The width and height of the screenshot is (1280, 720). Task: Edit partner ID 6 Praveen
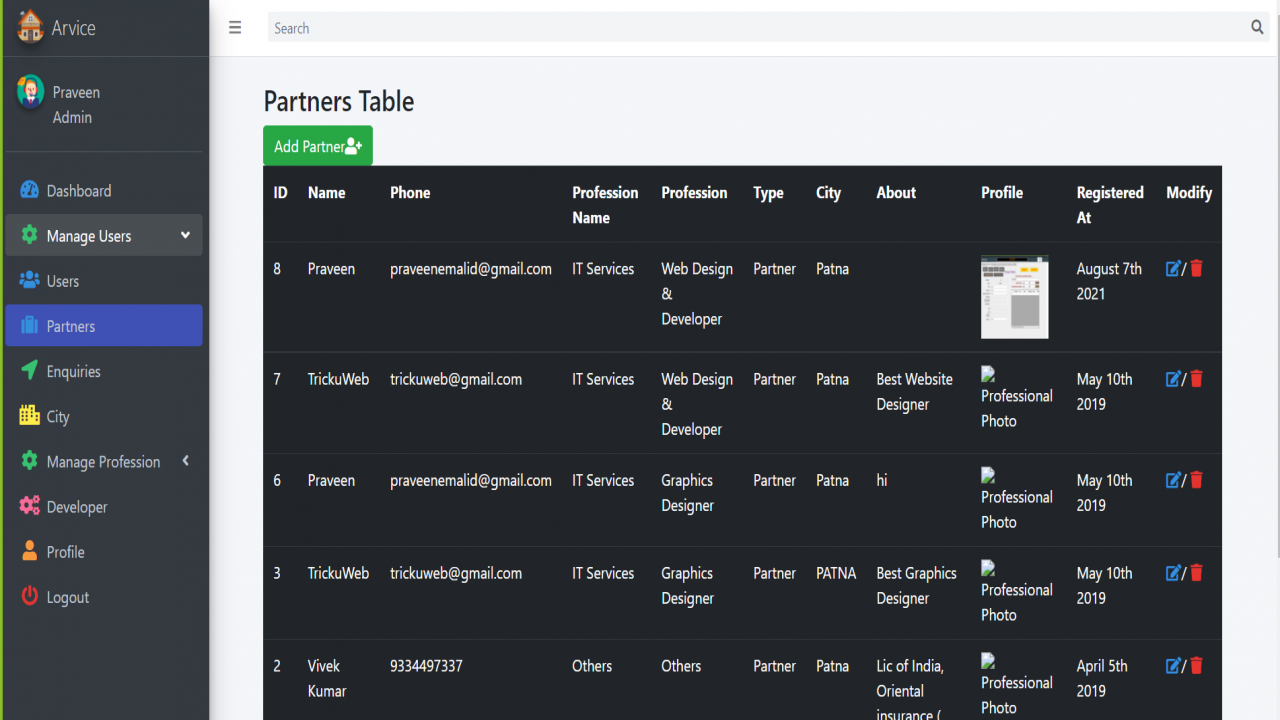coord(1173,479)
